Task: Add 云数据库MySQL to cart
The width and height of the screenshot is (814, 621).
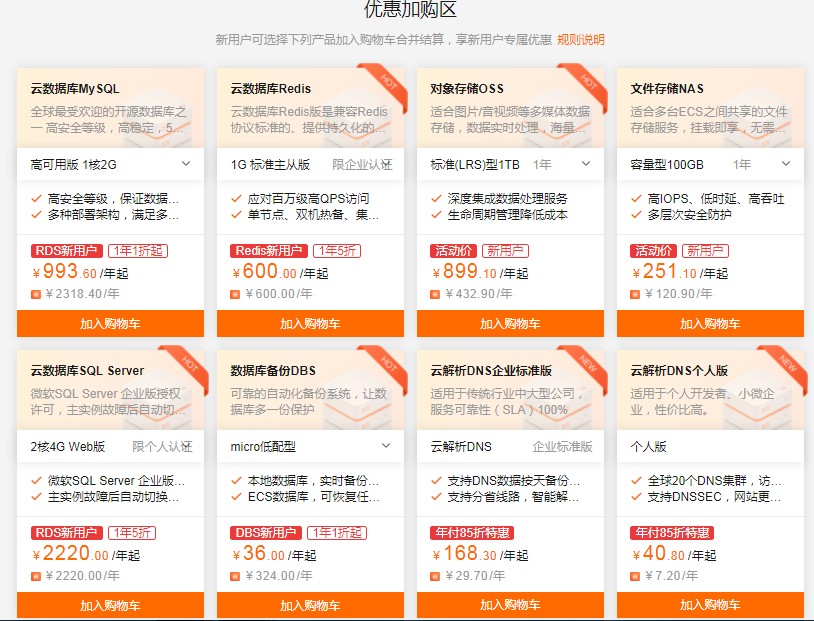Action: pos(110,323)
